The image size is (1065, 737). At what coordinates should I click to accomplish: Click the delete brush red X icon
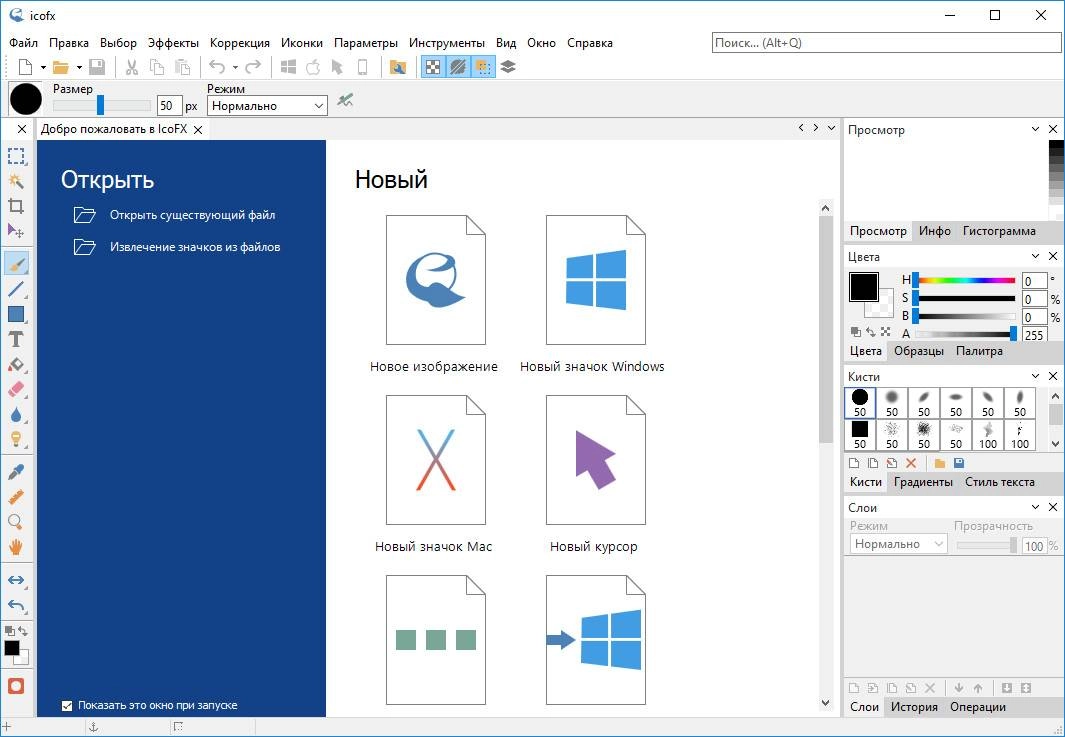(x=911, y=463)
